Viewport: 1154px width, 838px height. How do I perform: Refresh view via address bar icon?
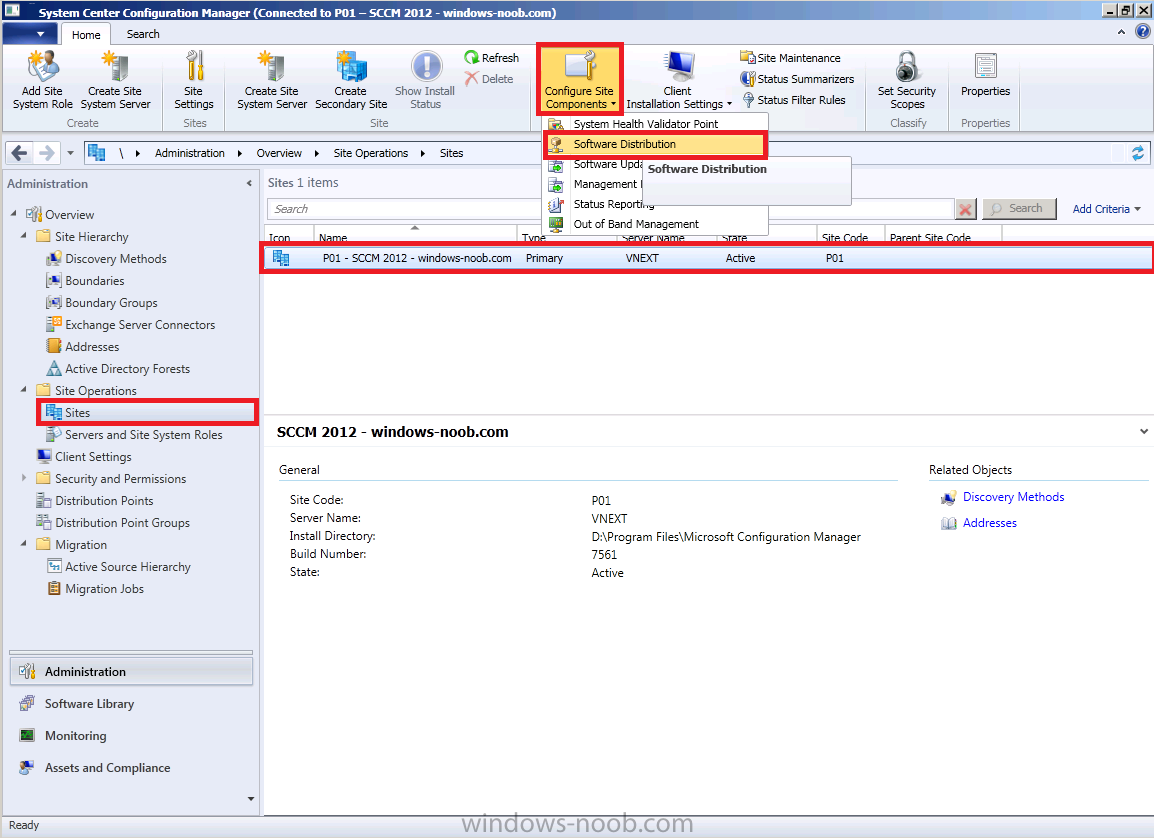coord(1138,153)
